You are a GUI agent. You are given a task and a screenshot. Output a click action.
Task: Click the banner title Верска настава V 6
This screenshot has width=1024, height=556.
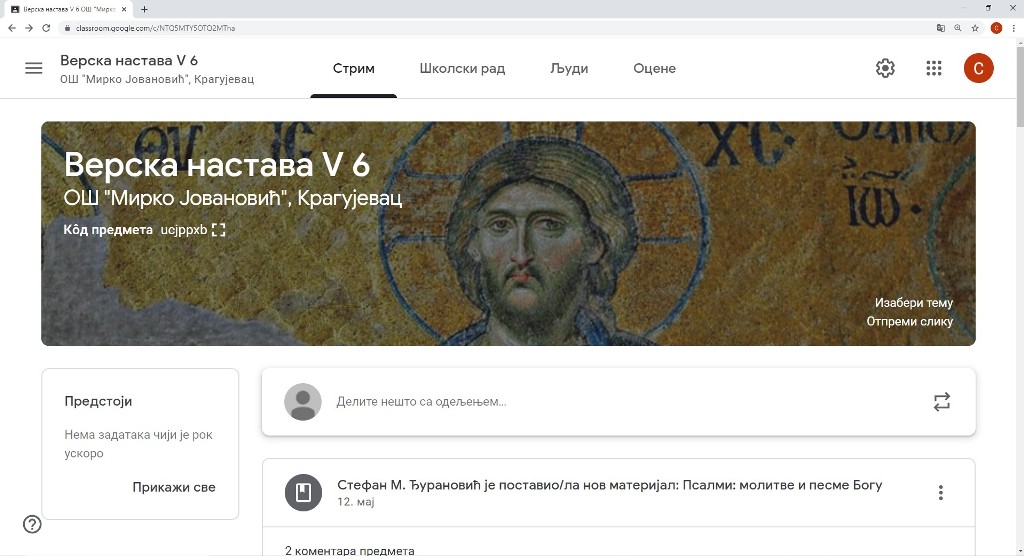(x=217, y=164)
